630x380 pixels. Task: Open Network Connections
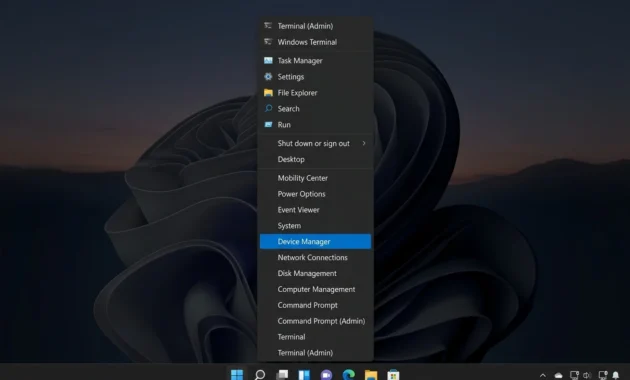pyautogui.click(x=315, y=257)
